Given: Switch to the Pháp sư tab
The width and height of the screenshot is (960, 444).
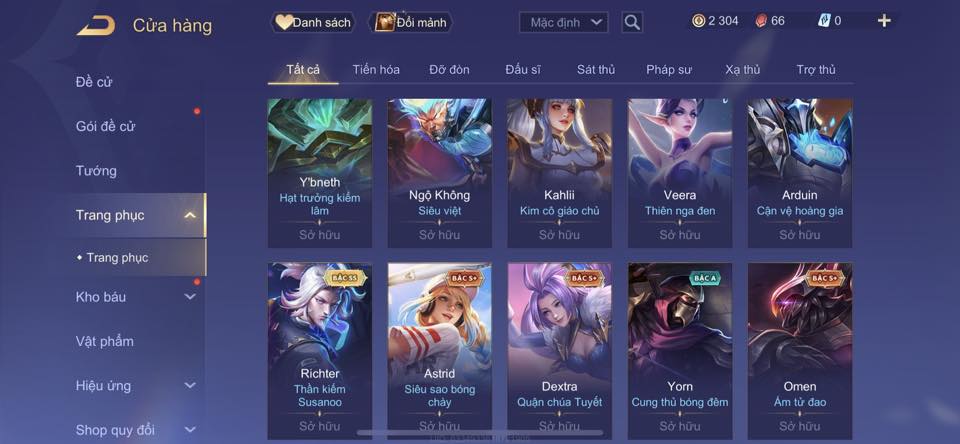Looking at the screenshot, I should pos(669,70).
